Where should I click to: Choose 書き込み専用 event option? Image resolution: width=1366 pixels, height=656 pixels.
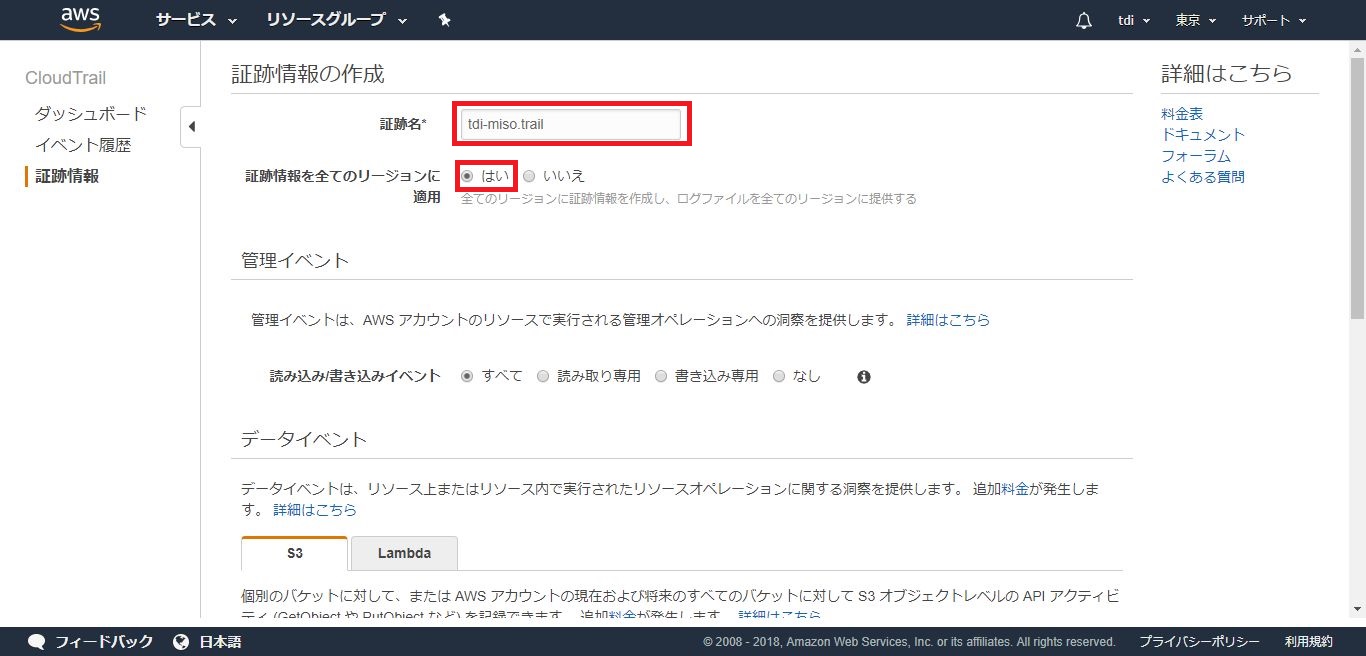tap(661, 377)
